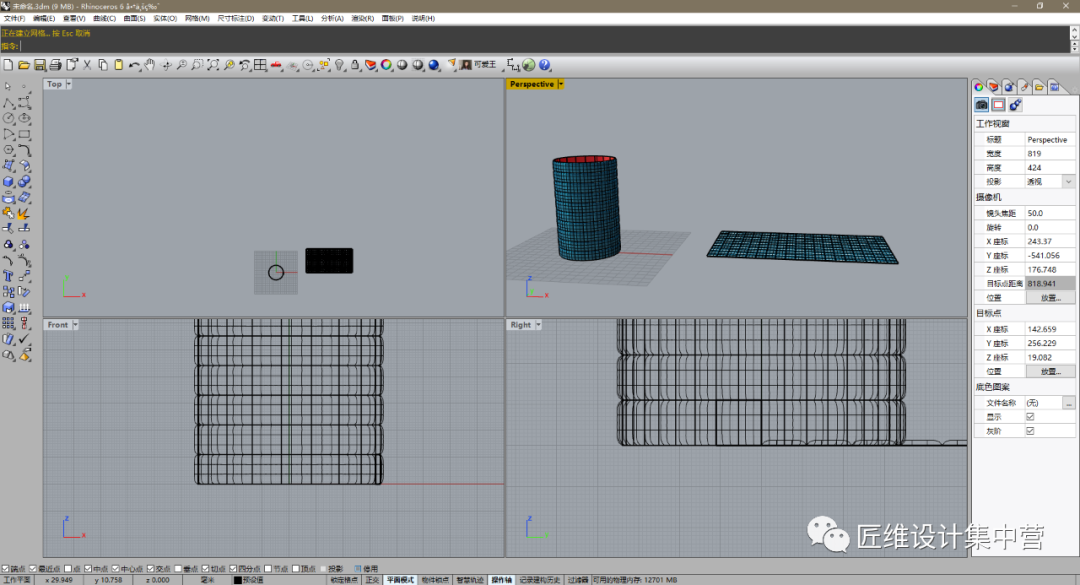
Task: Toggle 锁定格点 in status bar
Action: coord(344,580)
